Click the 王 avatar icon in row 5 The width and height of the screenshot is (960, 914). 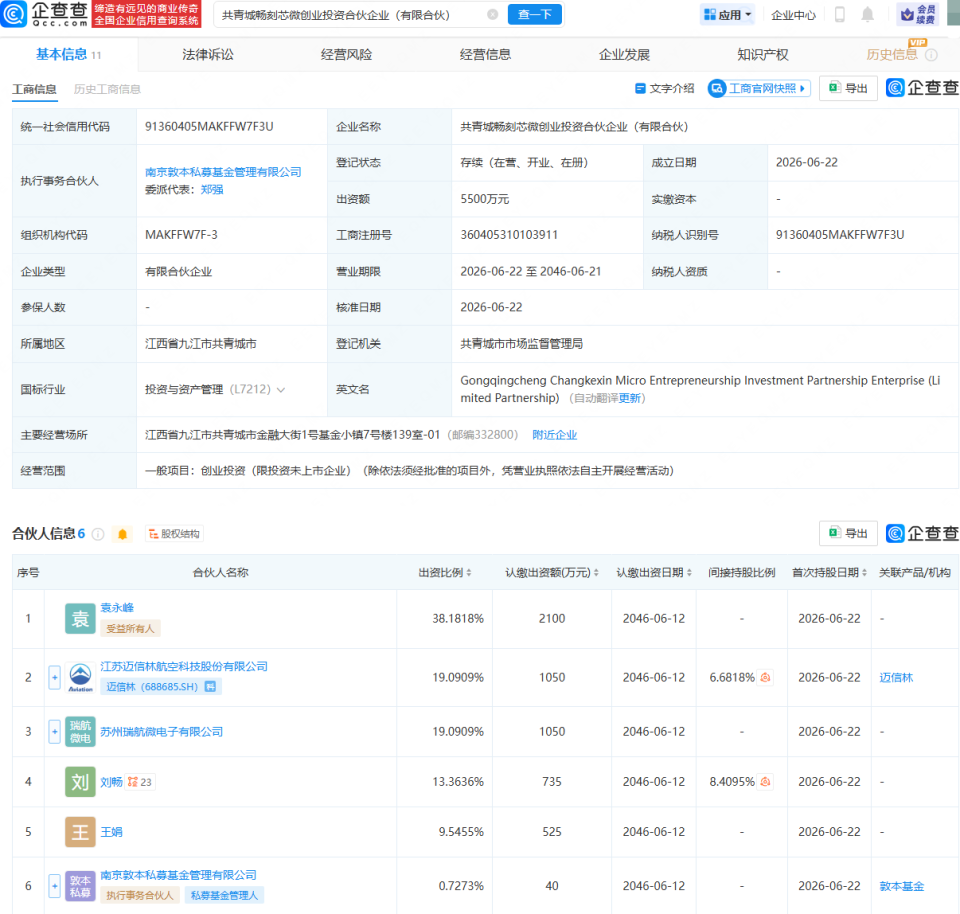point(80,833)
